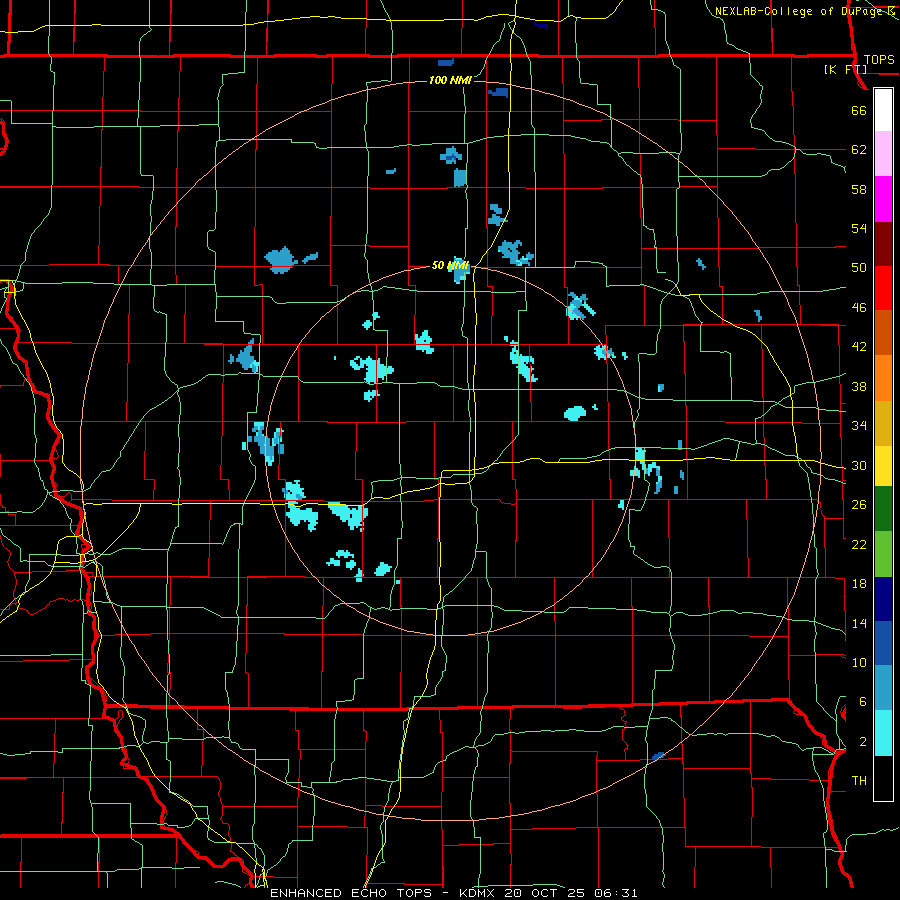Image resolution: width=900 pixels, height=900 pixels.
Task: Click the "26" legend value
Action: (x=859, y=505)
